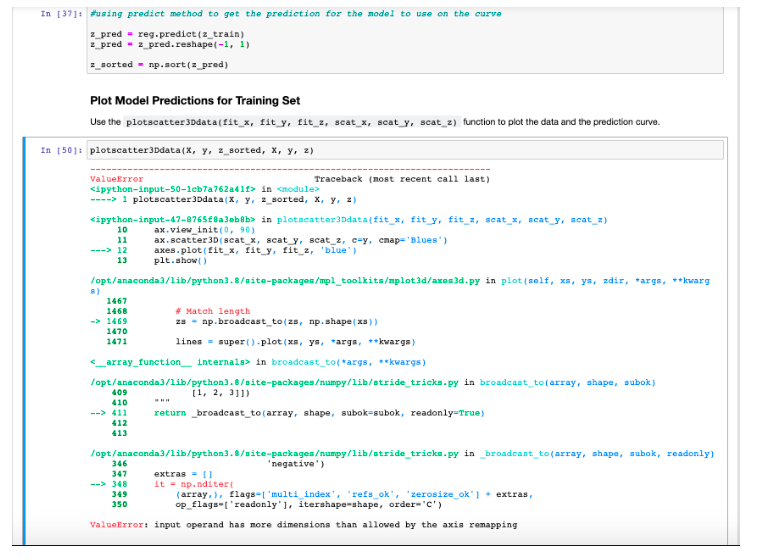Click the green comment line in cell 37
759x560 pixels.
[x=296, y=14]
